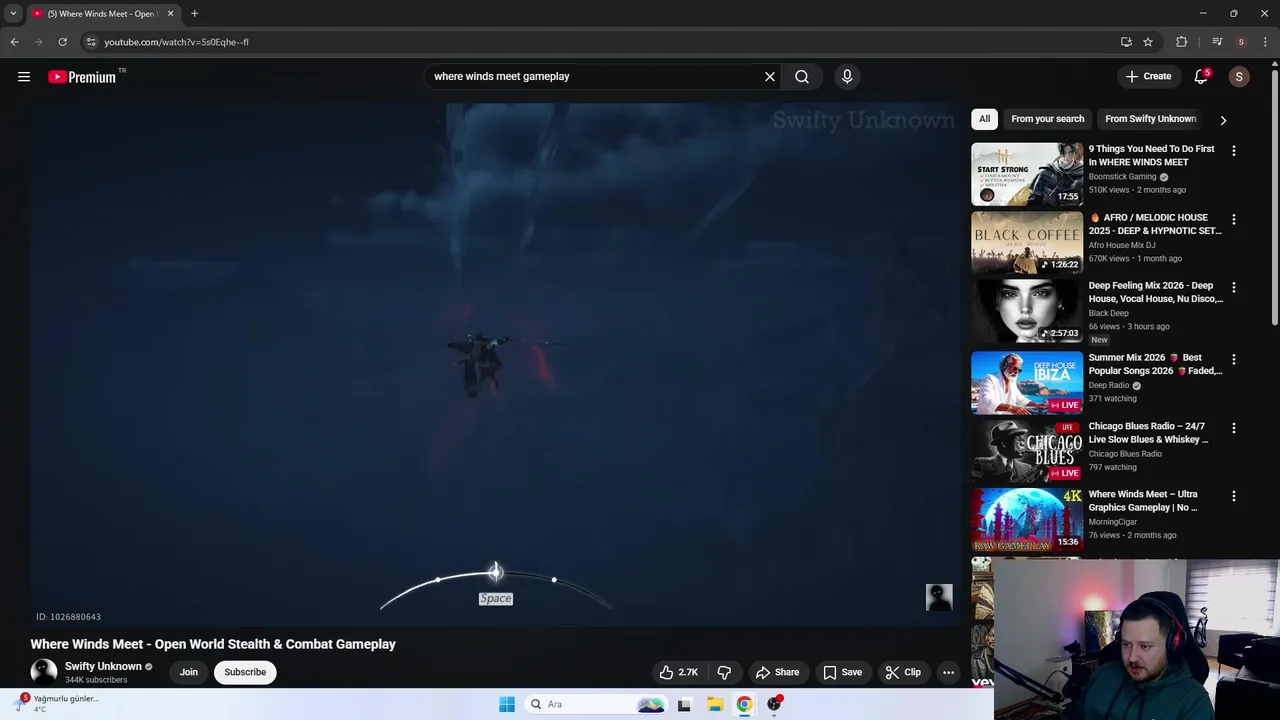Viewport: 1280px width, 720px height.
Task: Save the video to a playlist
Action: click(x=842, y=672)
